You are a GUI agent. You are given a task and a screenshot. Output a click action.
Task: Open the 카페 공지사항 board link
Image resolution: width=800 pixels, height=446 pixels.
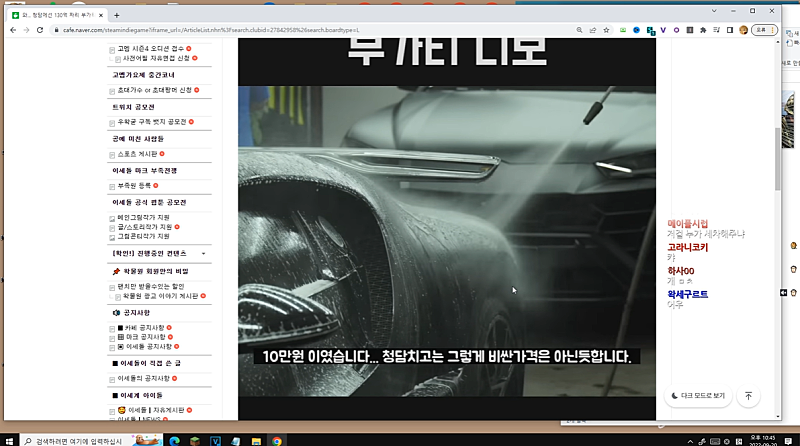click(144, 328)
